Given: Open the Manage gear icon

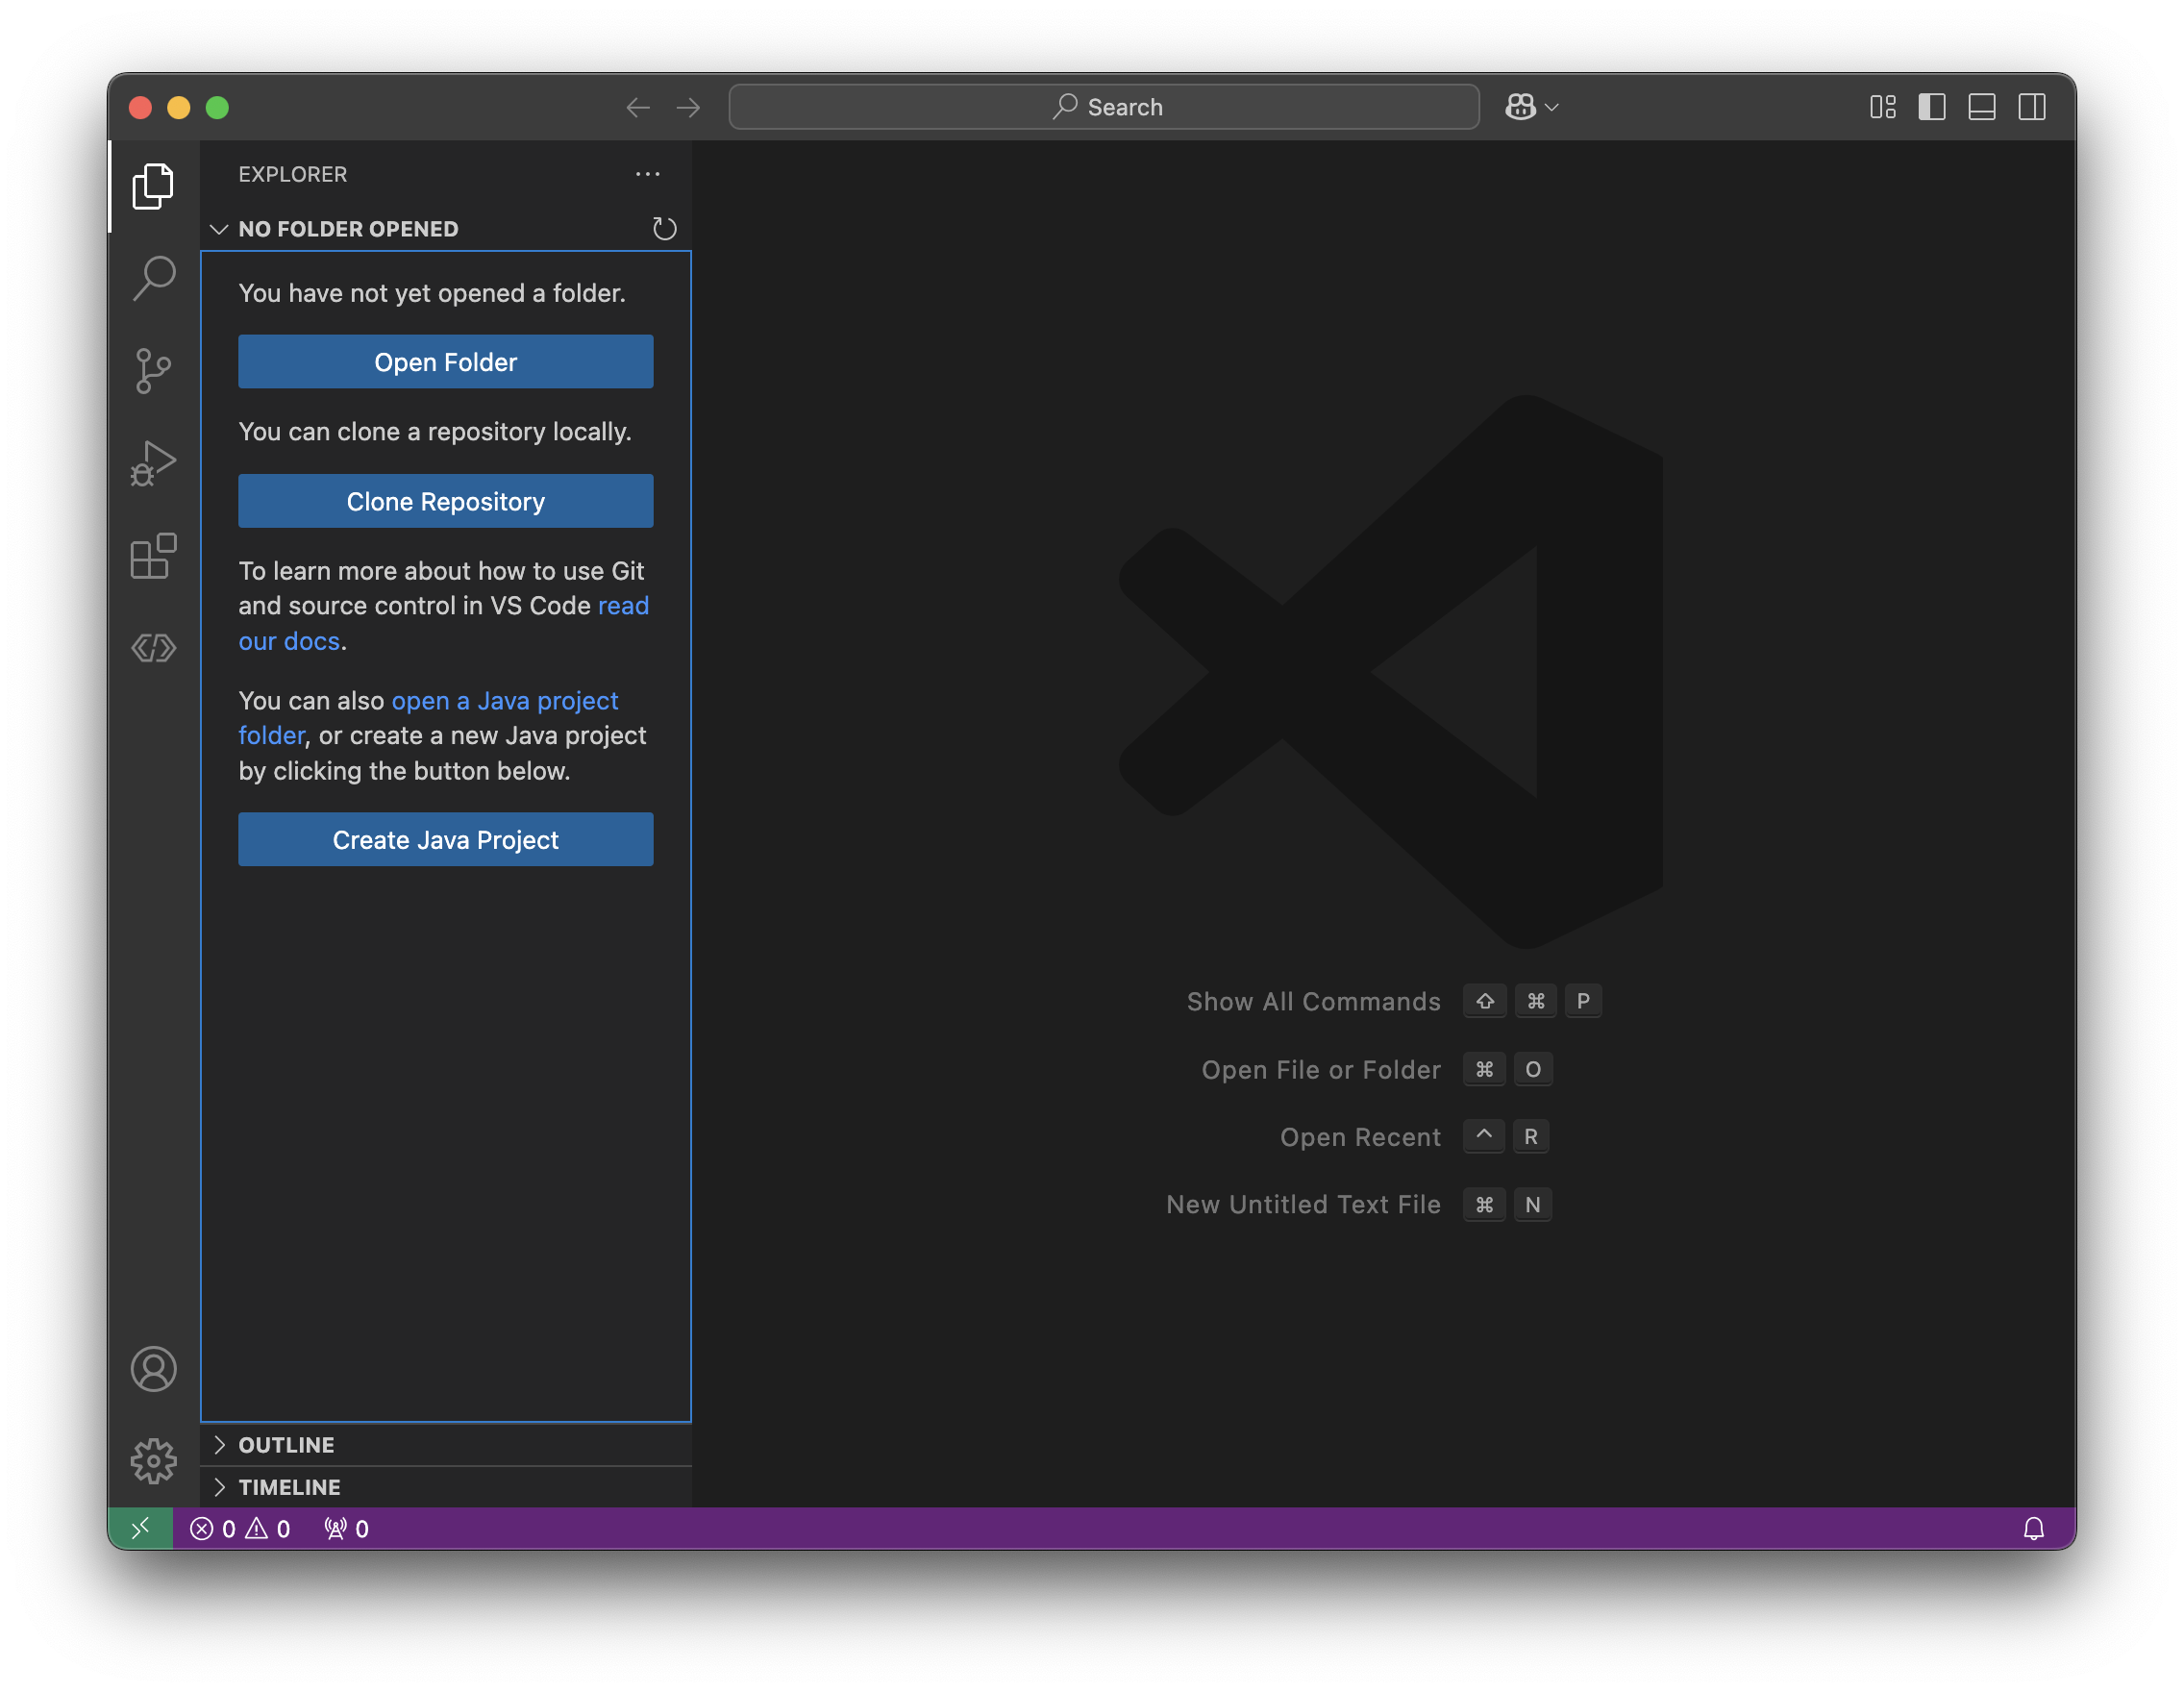Looking at the screenshot, I should (153, 1461).
